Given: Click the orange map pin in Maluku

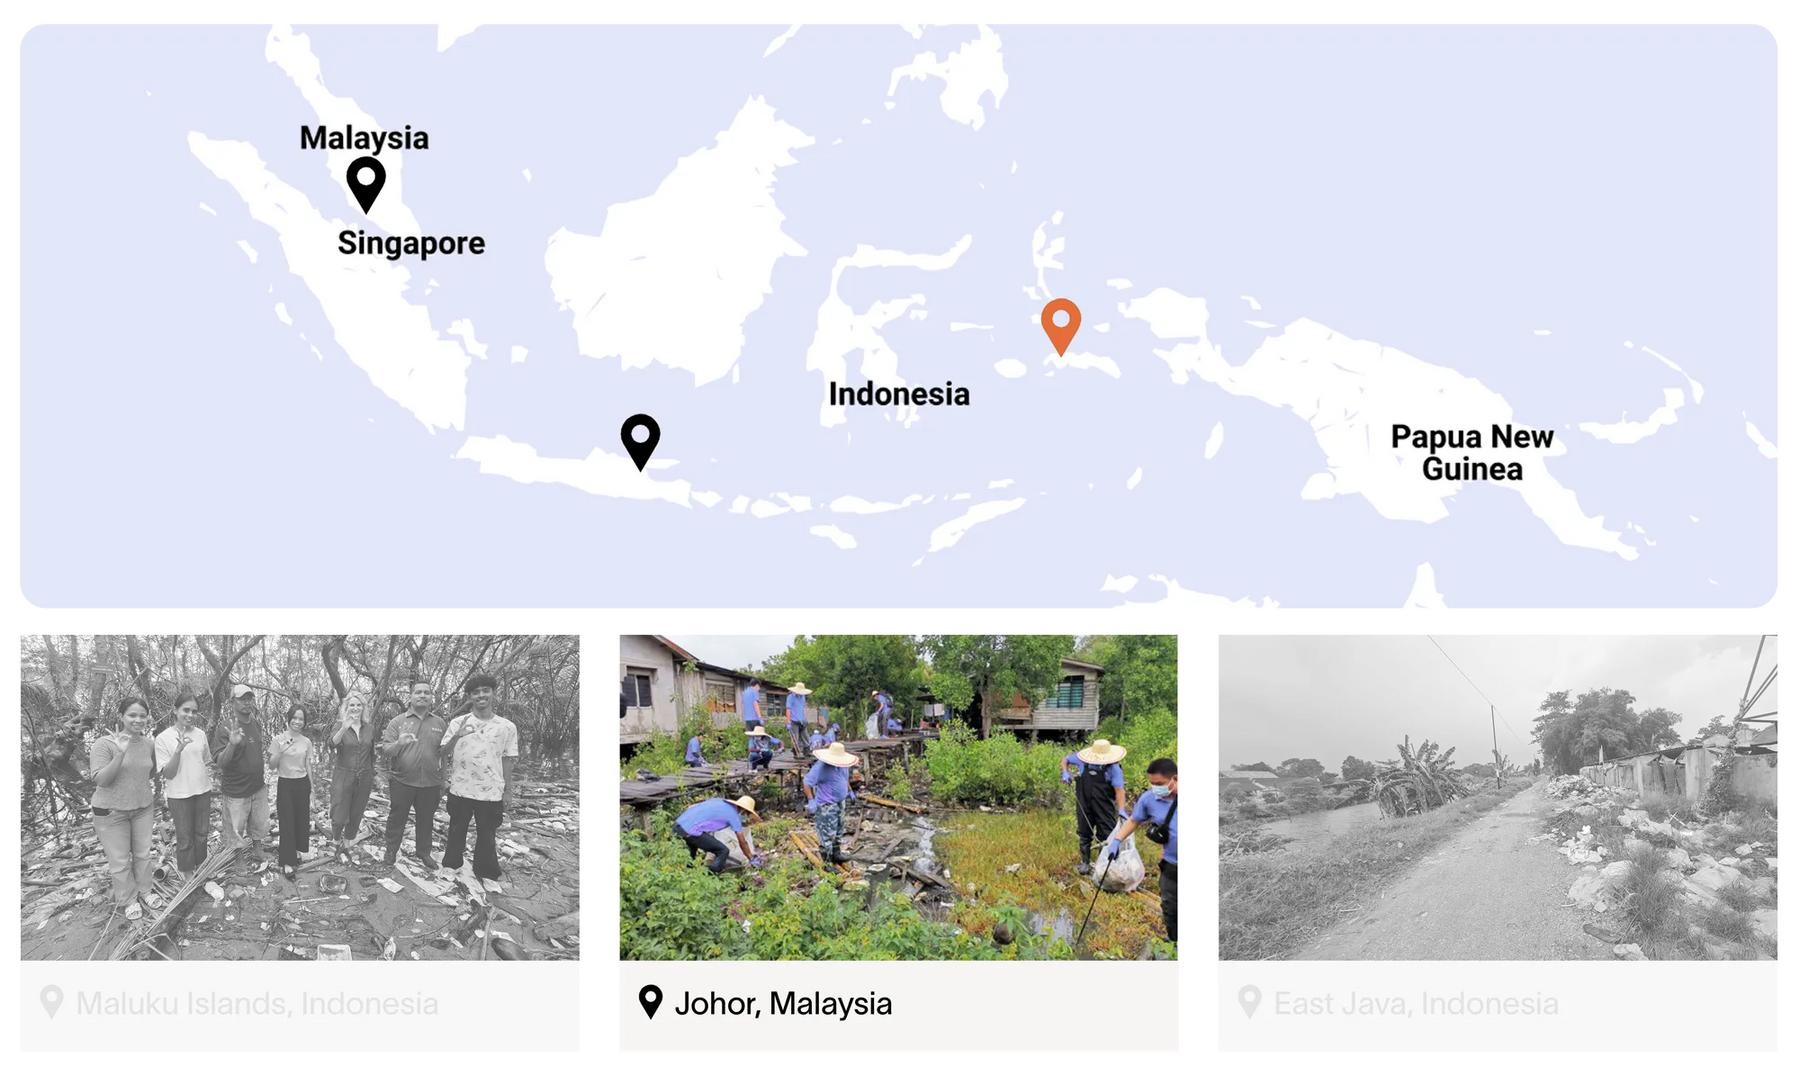Looking at the screenshot, I should pos(1060,325).
